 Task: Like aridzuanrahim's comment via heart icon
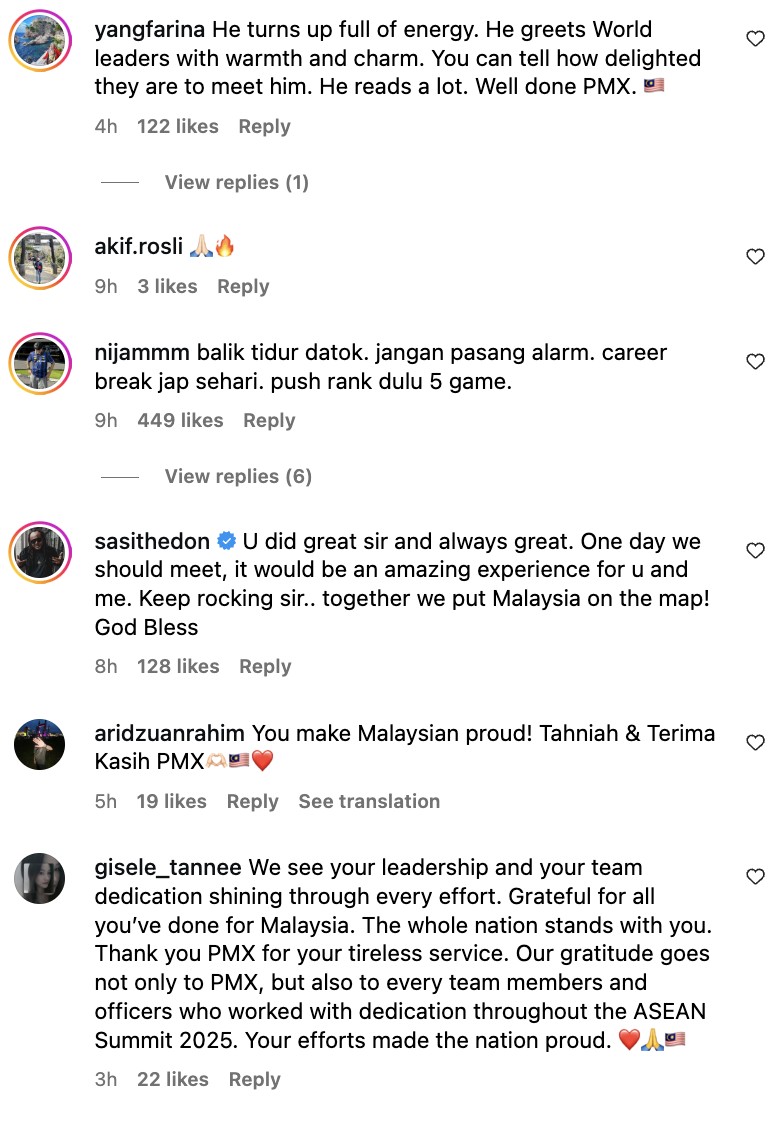pos(756,743)
